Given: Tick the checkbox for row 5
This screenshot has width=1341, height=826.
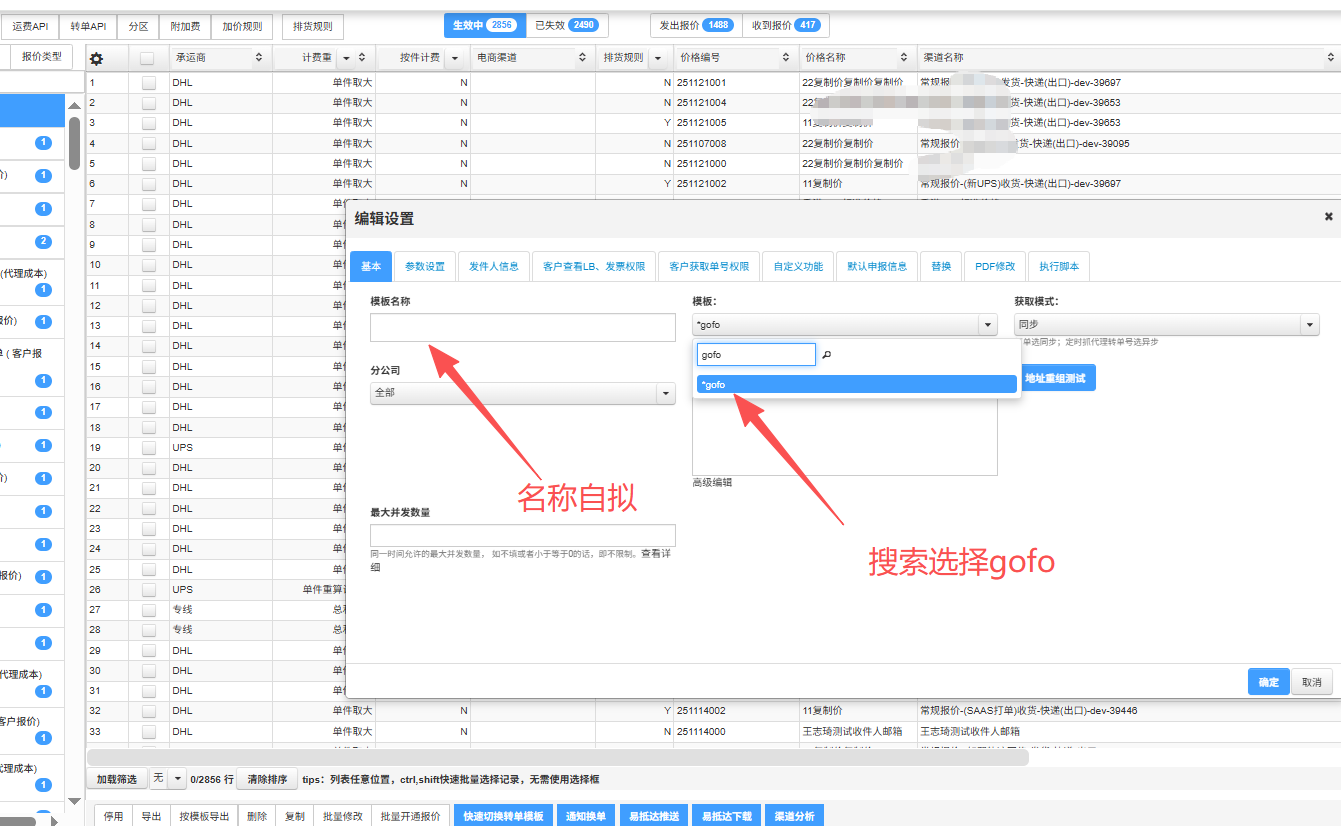Looking at the screenshot, I should click(x=148, y=164).
